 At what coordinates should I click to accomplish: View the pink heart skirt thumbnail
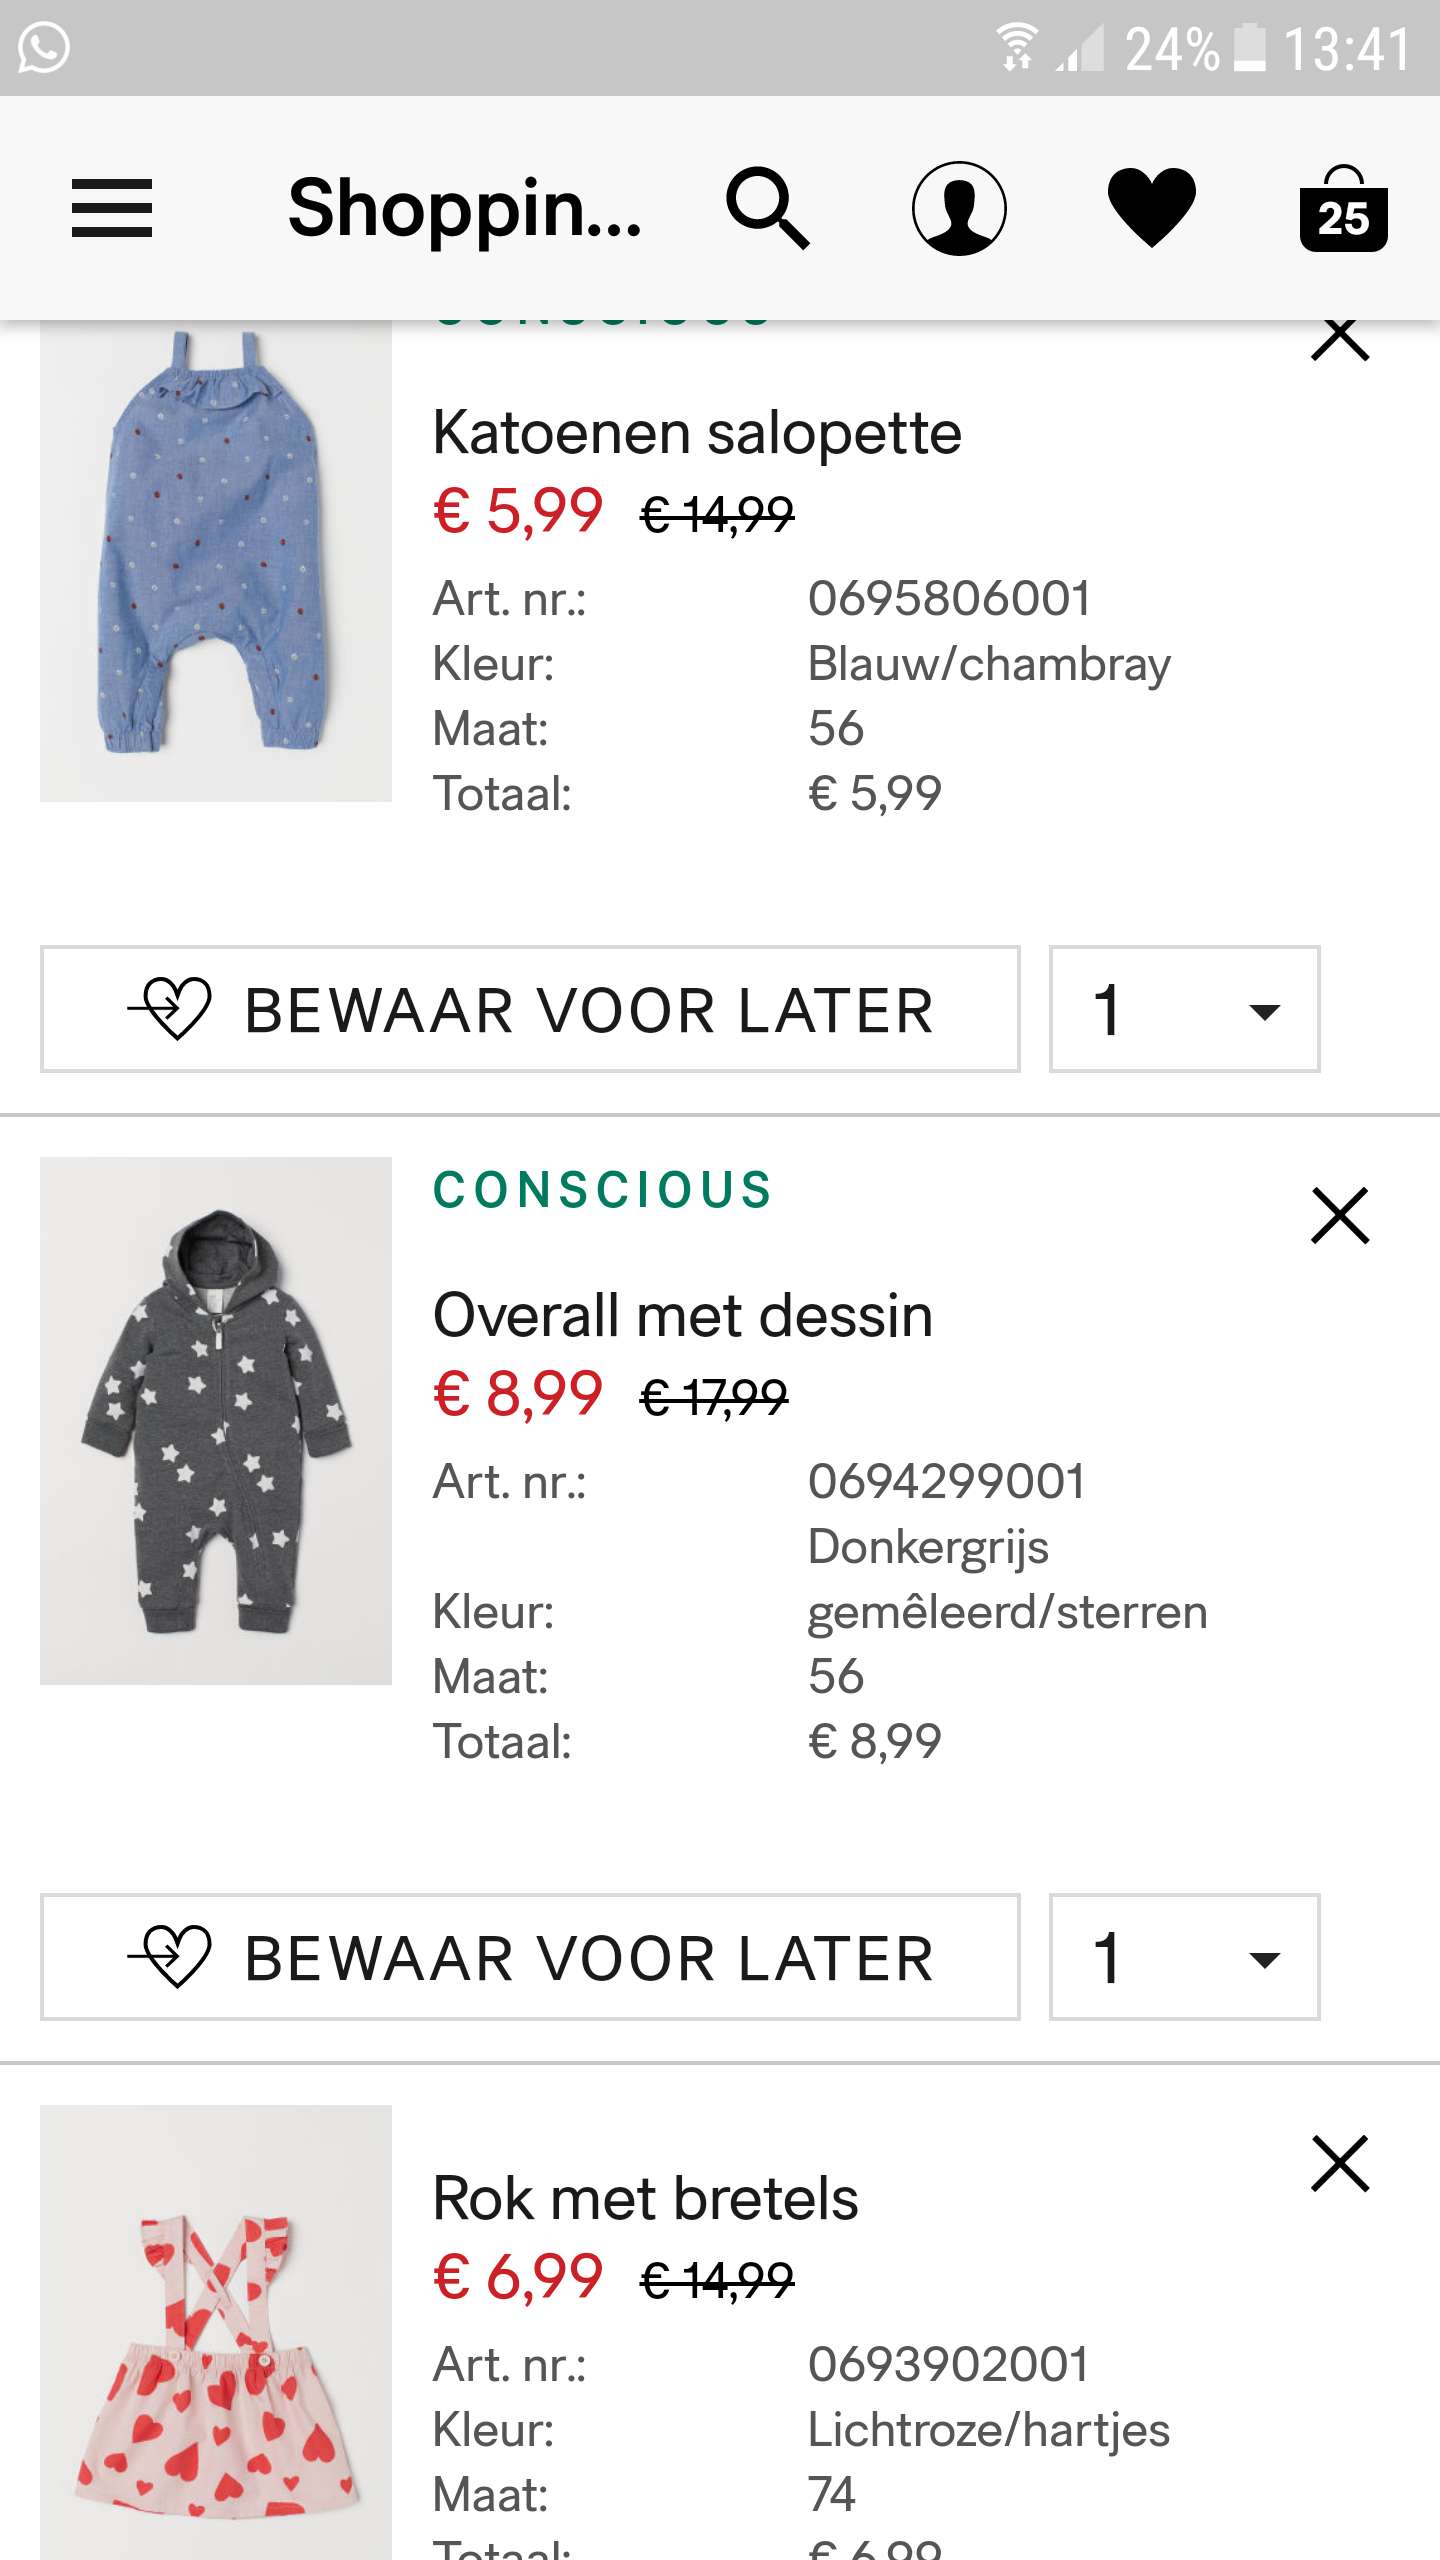point(216,2340)
